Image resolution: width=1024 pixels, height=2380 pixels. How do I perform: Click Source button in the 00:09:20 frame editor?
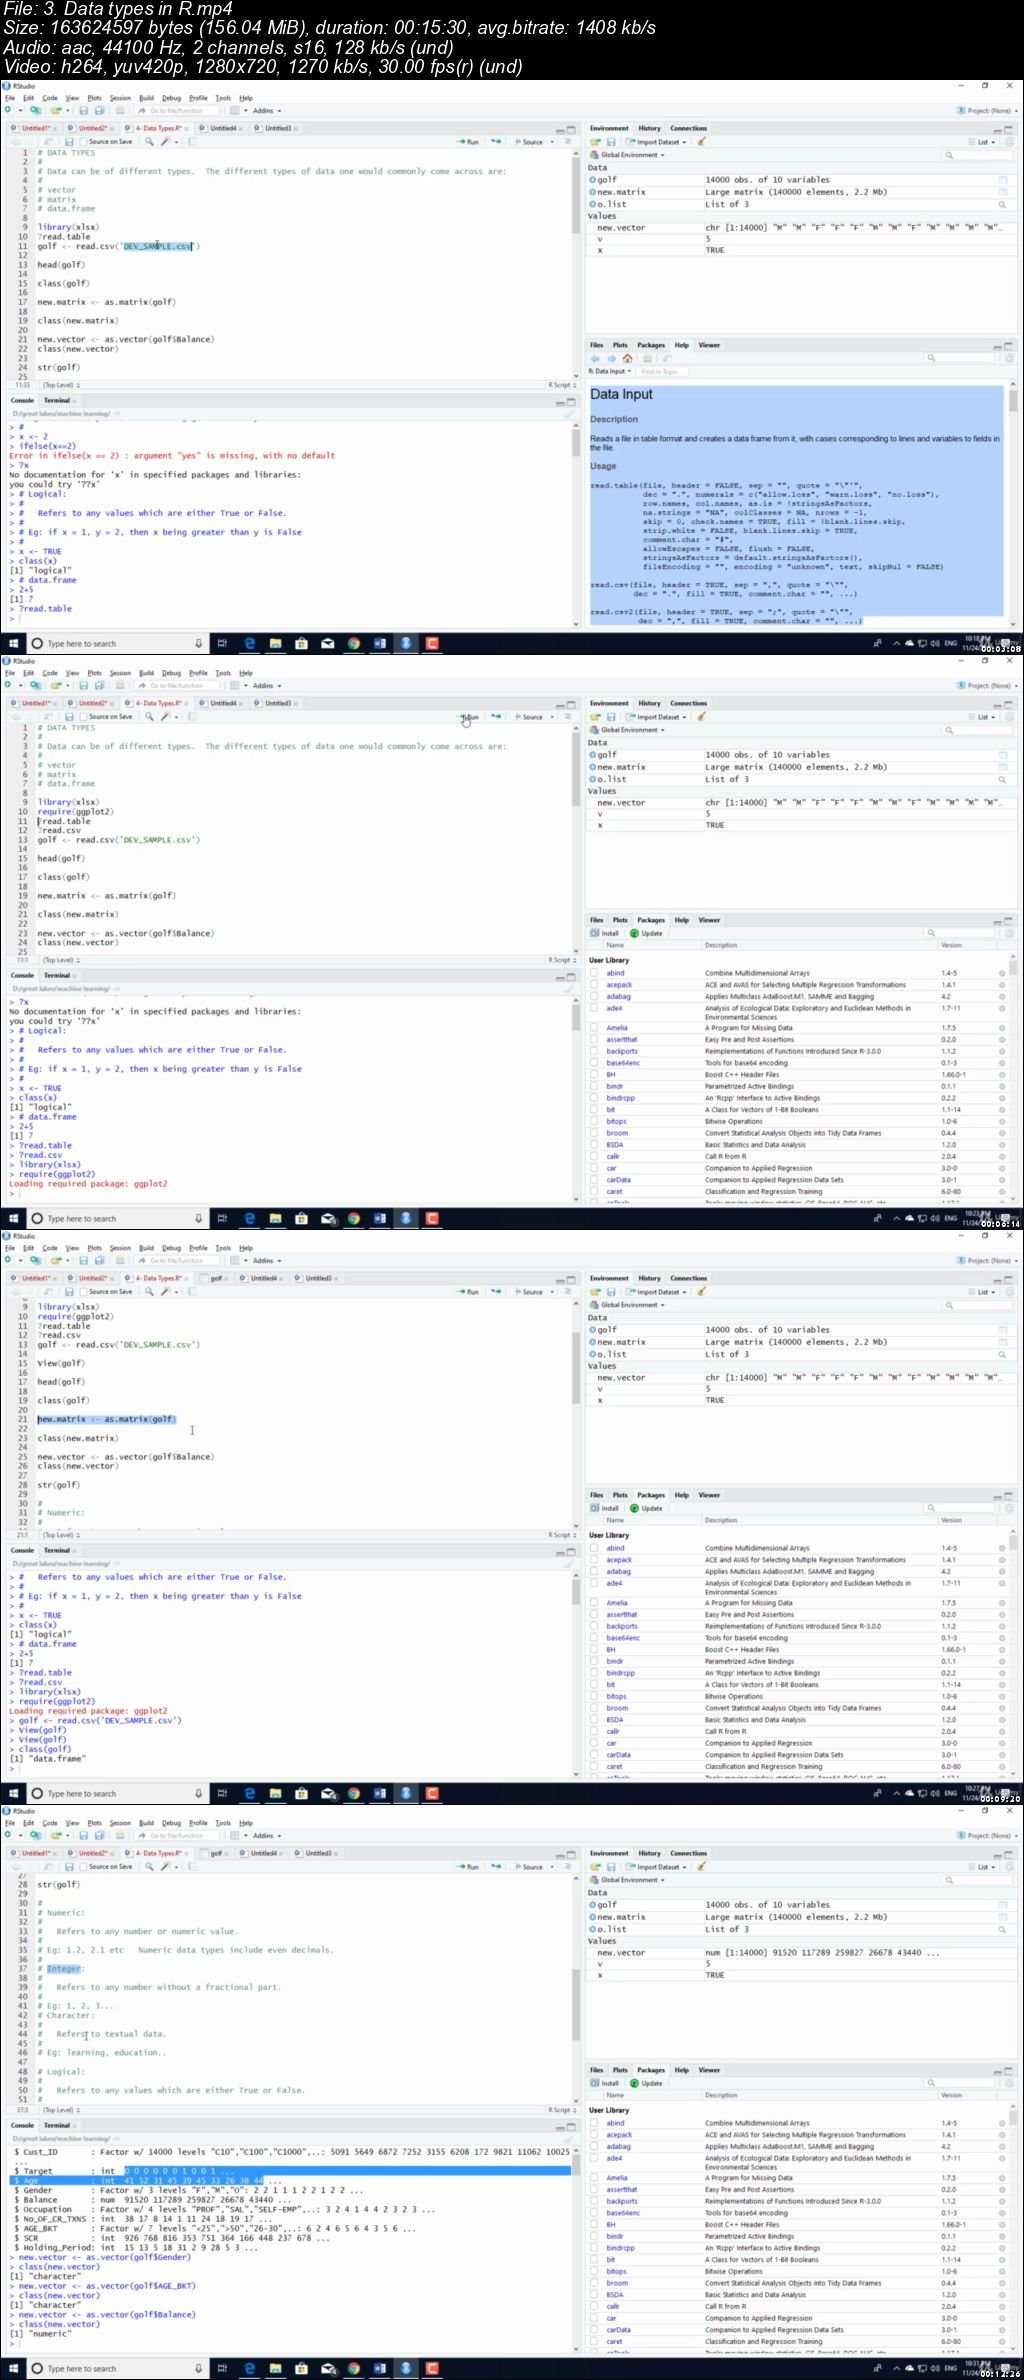point(529,1292)
